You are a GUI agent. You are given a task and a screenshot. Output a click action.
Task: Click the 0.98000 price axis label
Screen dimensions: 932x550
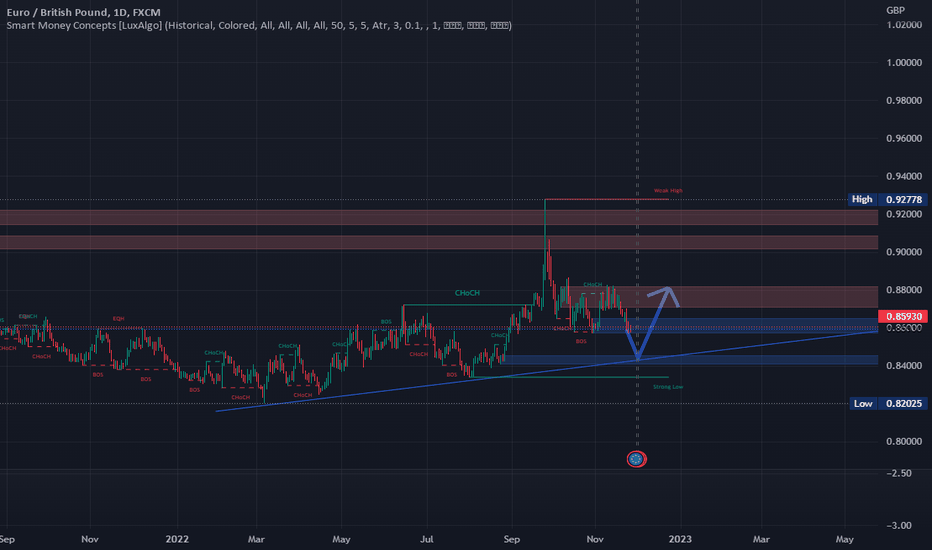point(903,100)
